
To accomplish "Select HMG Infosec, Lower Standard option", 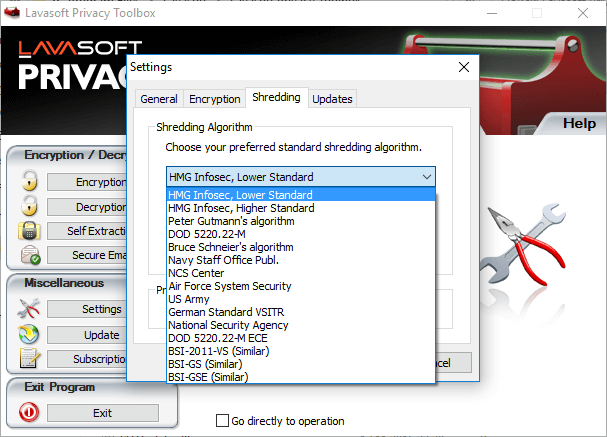I will pos(301,195).
